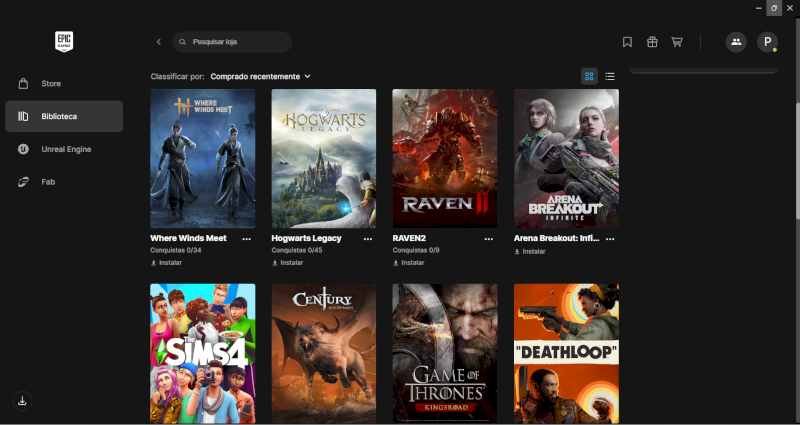Switch to grid view
The height and width of the screenshot is (425, 800).
(x=589, y=77)
